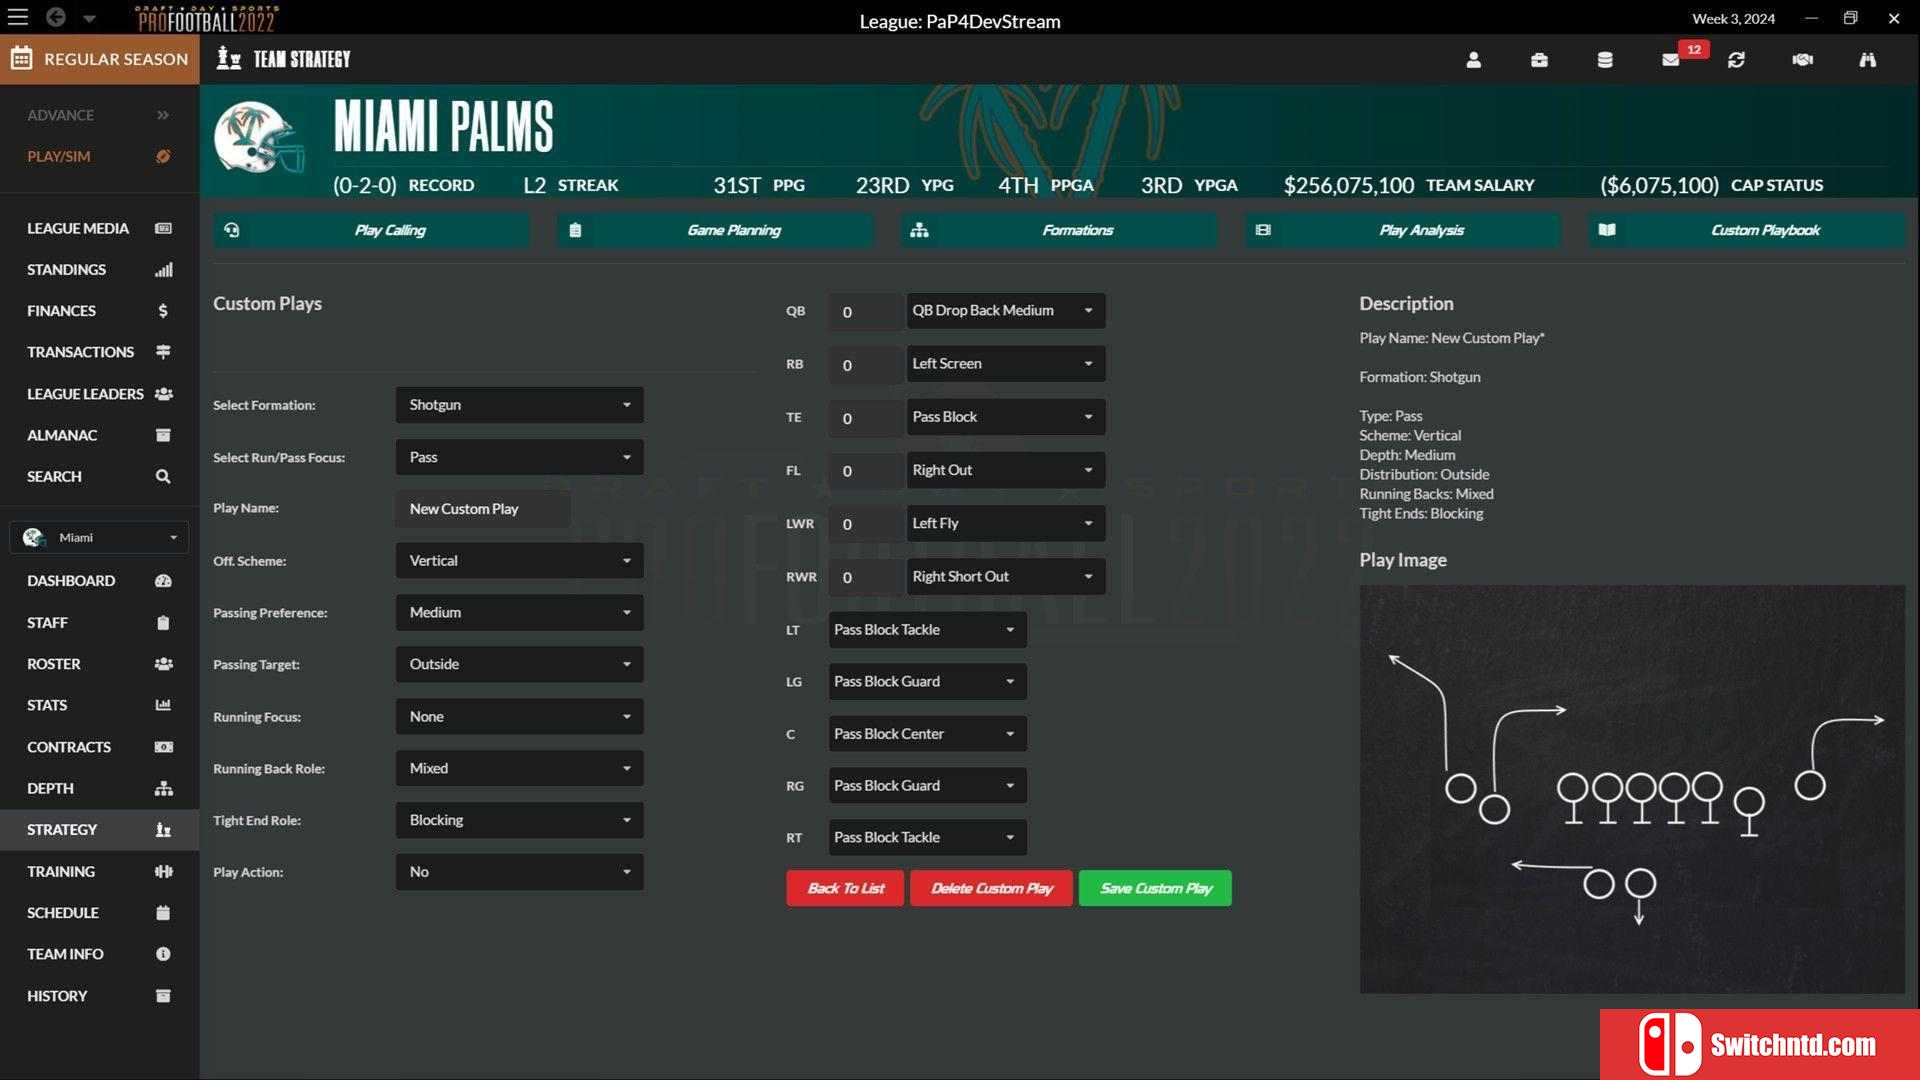Switch to the Game Planning tab
The image size is (1920, 1080).
point(715,230)
